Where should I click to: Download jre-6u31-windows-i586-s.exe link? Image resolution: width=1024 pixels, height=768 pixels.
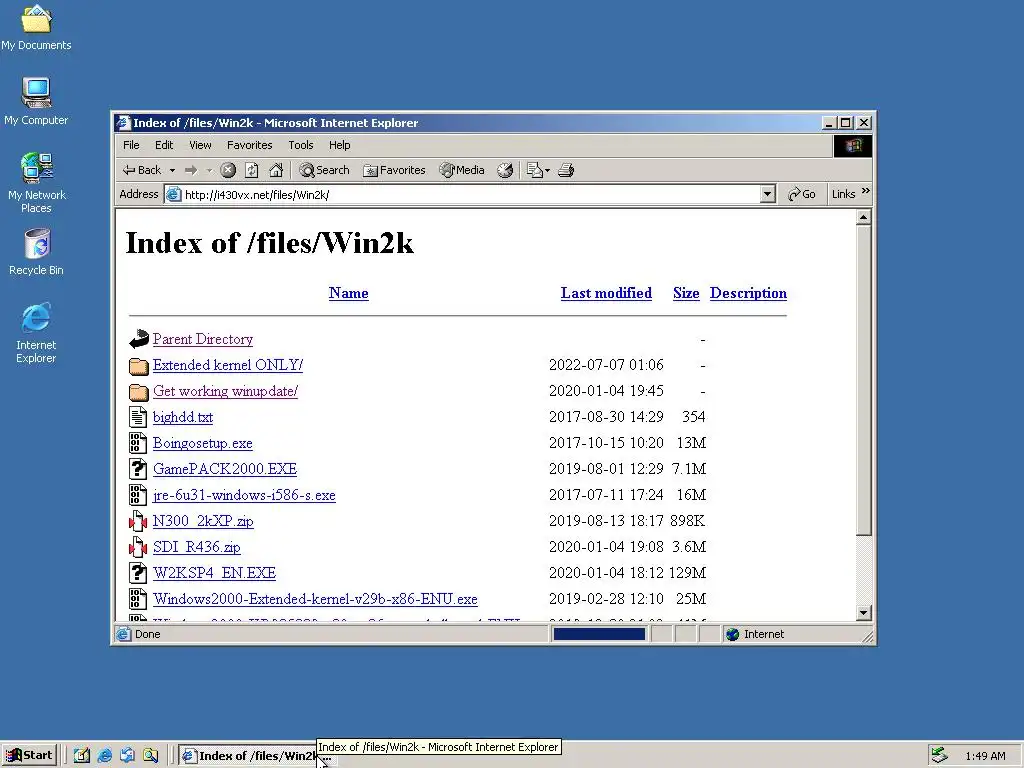tap(244, 495)
